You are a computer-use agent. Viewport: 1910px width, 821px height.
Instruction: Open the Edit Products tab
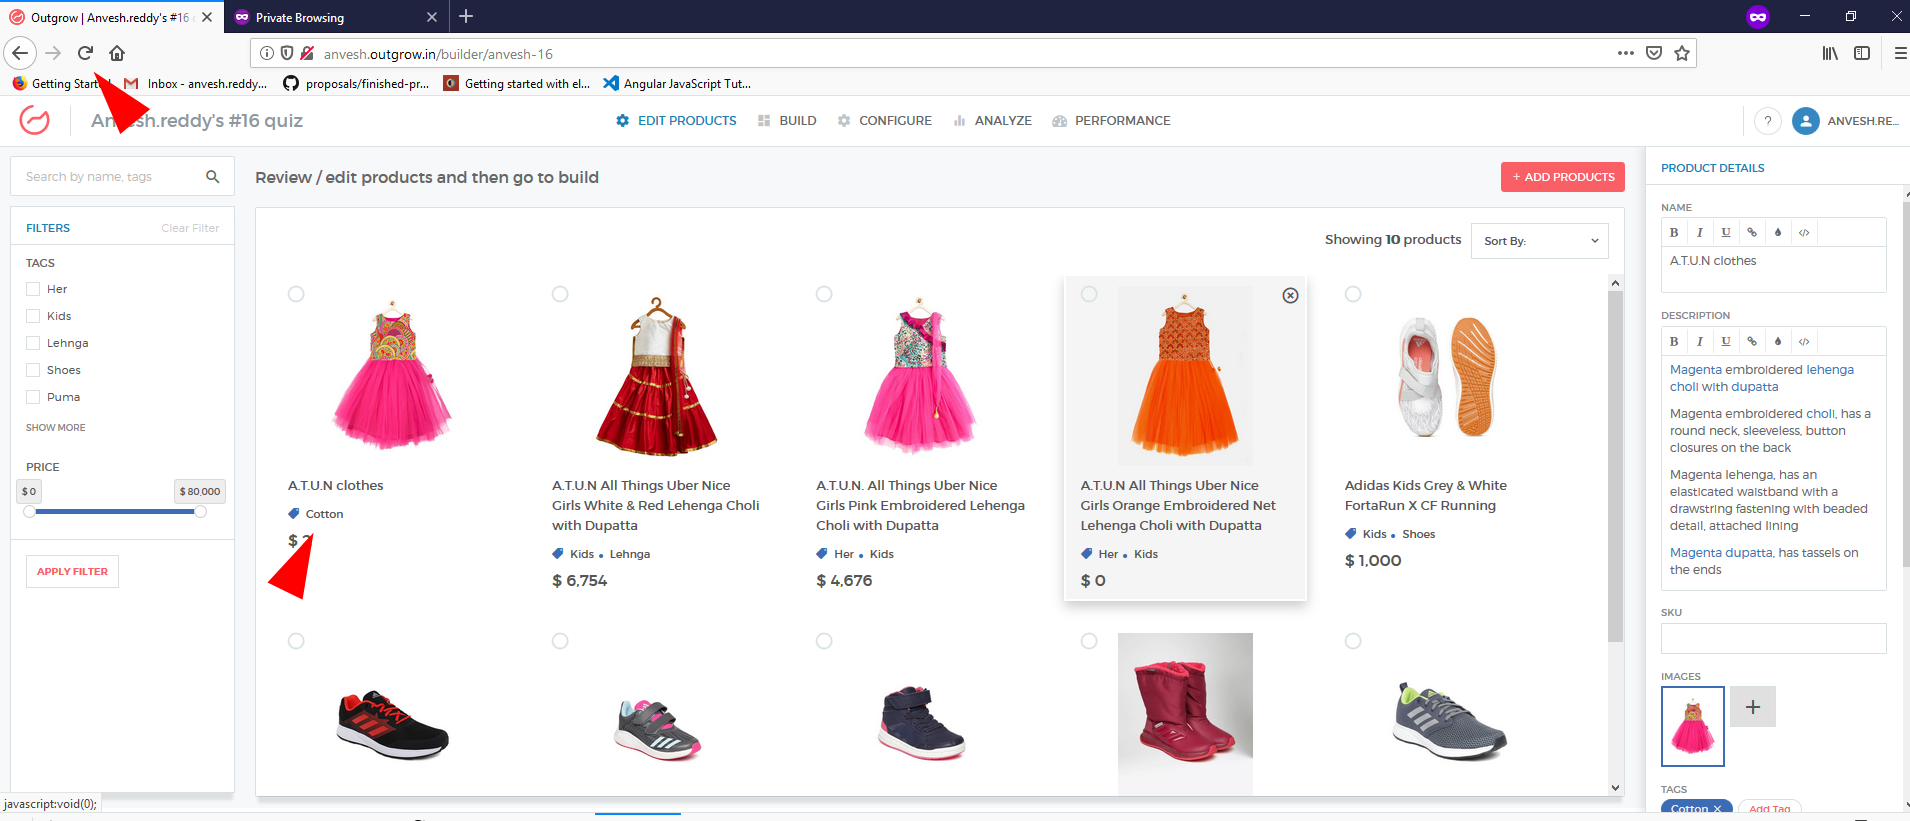tap(676, 121)
